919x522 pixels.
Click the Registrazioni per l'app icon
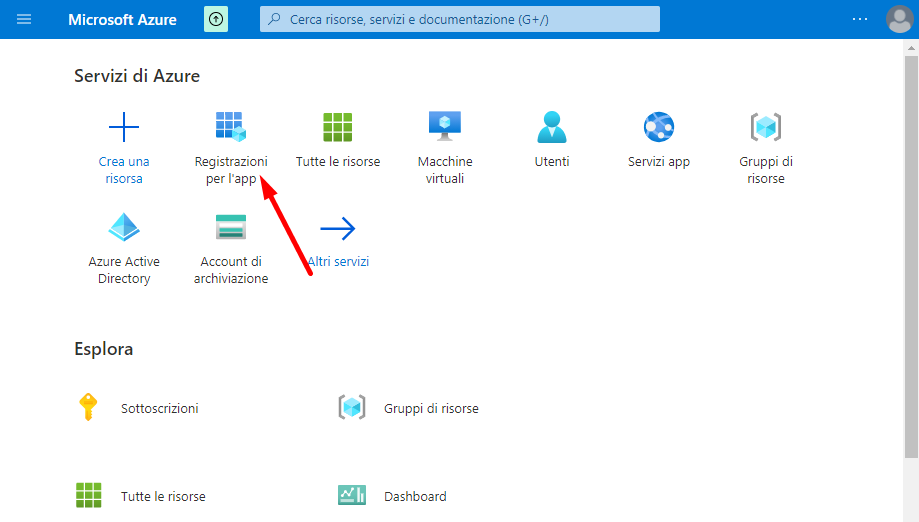(x=230, y=127)
